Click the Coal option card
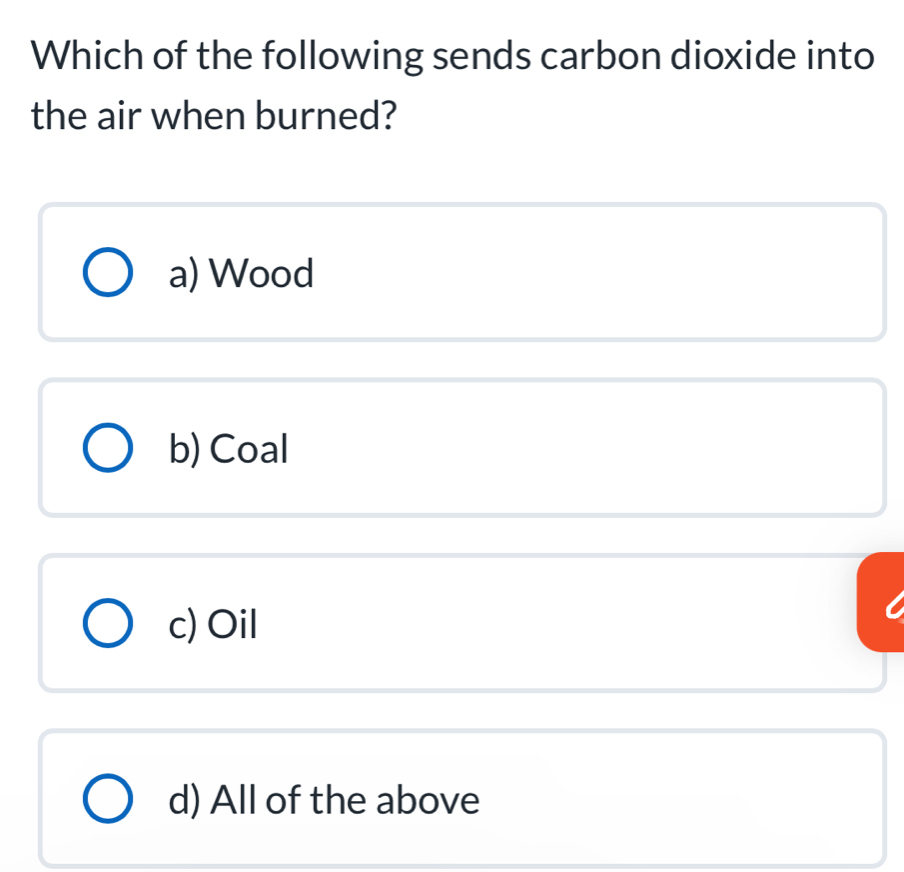Screen dimensions: 904x872 (x=462, y=447)
